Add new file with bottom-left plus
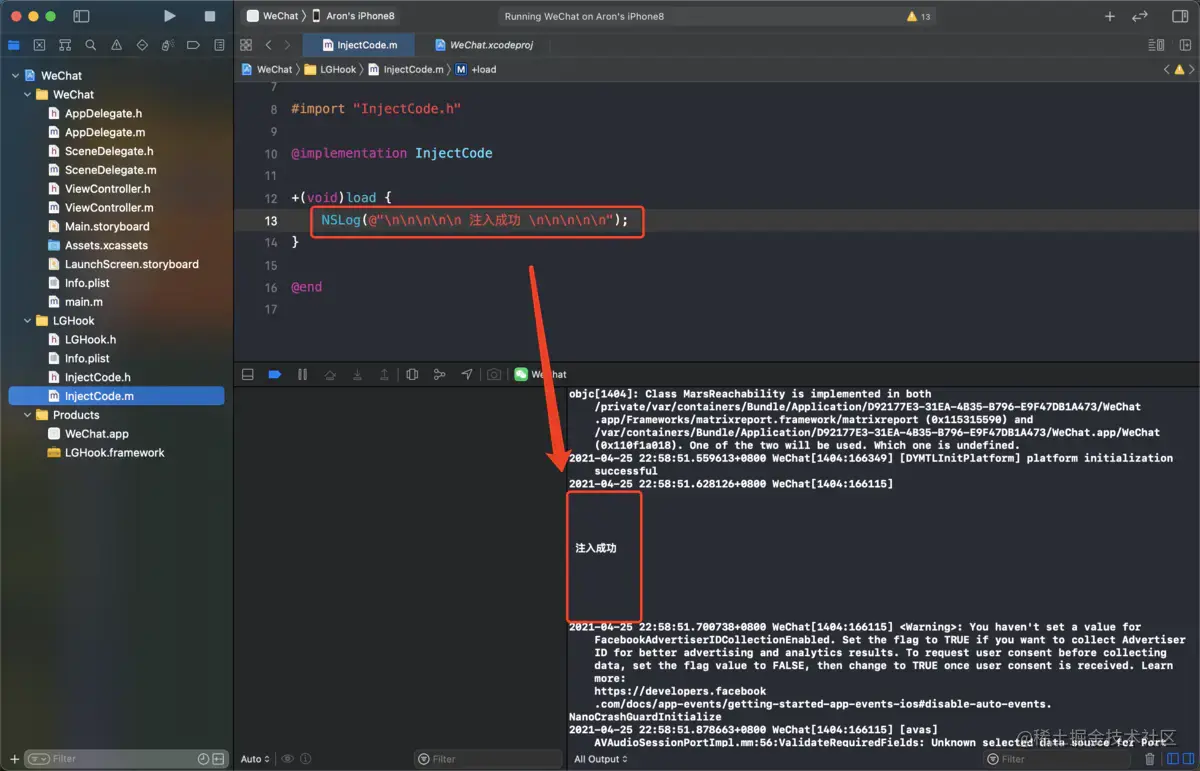1200x771 pixels. click(13, 759)
